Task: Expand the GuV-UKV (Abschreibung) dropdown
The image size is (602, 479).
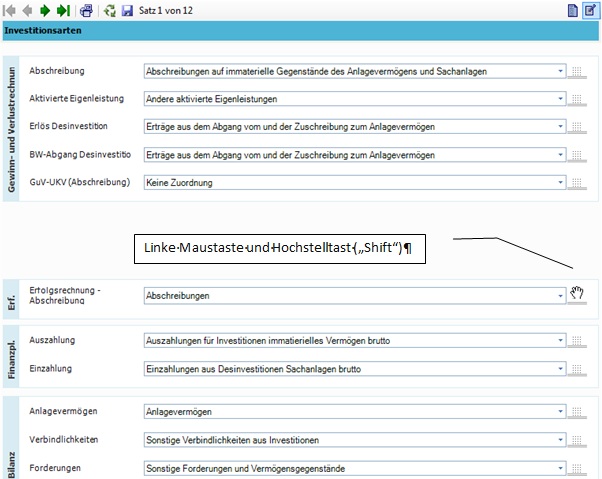Action: pos(560,183)
